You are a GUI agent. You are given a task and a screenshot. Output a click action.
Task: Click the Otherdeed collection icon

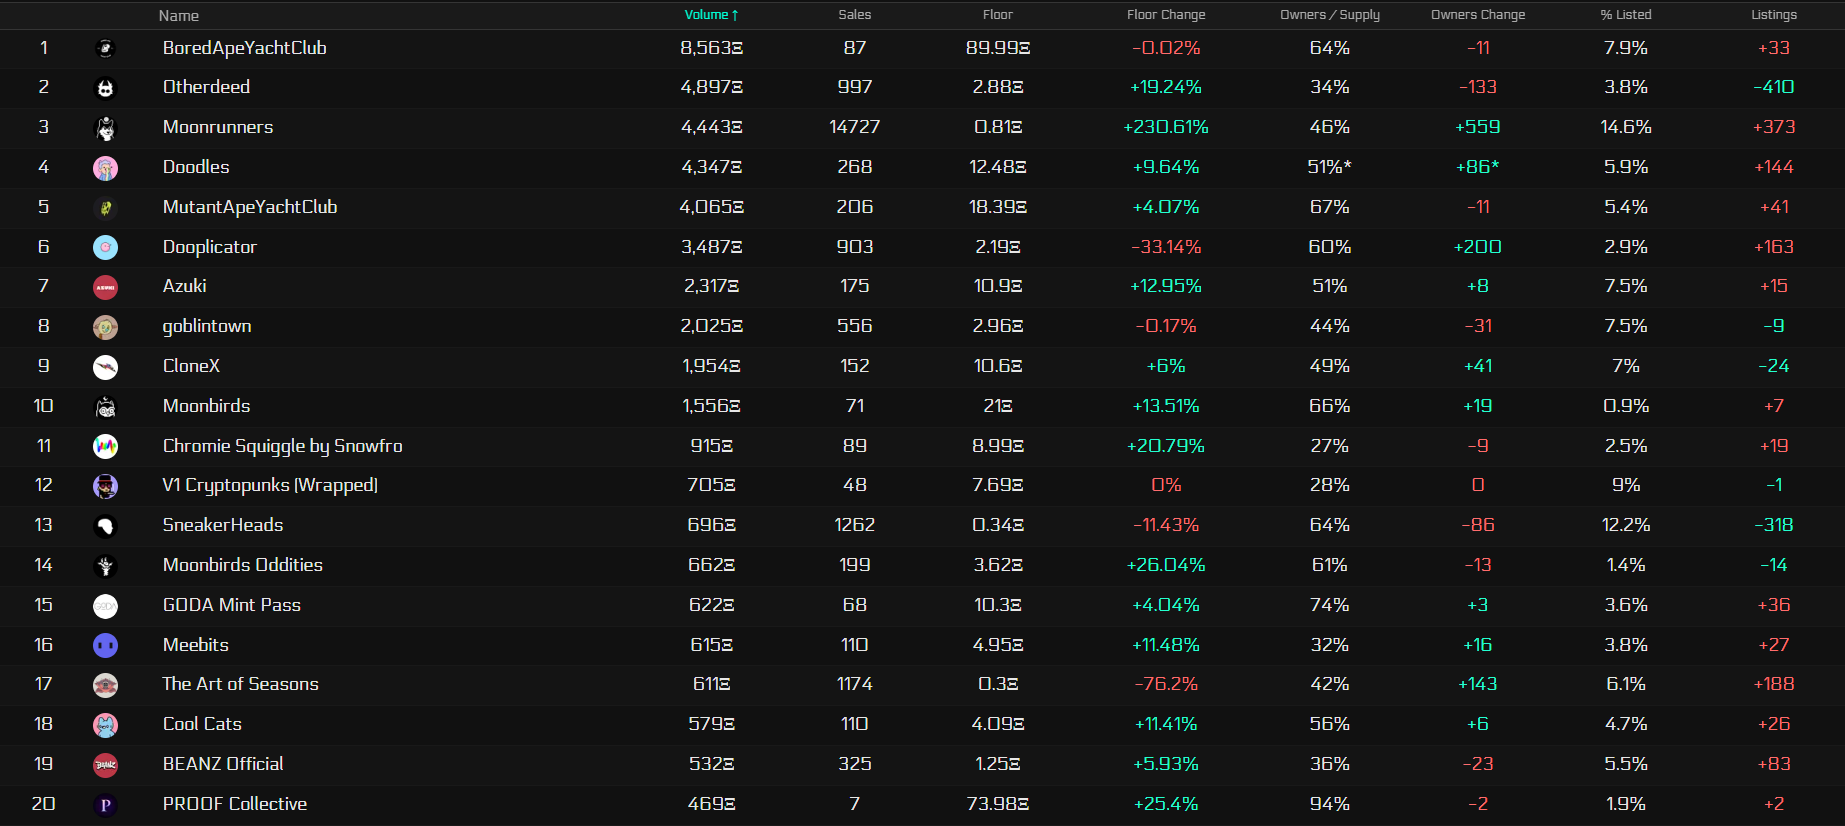[x=105, y=88]
